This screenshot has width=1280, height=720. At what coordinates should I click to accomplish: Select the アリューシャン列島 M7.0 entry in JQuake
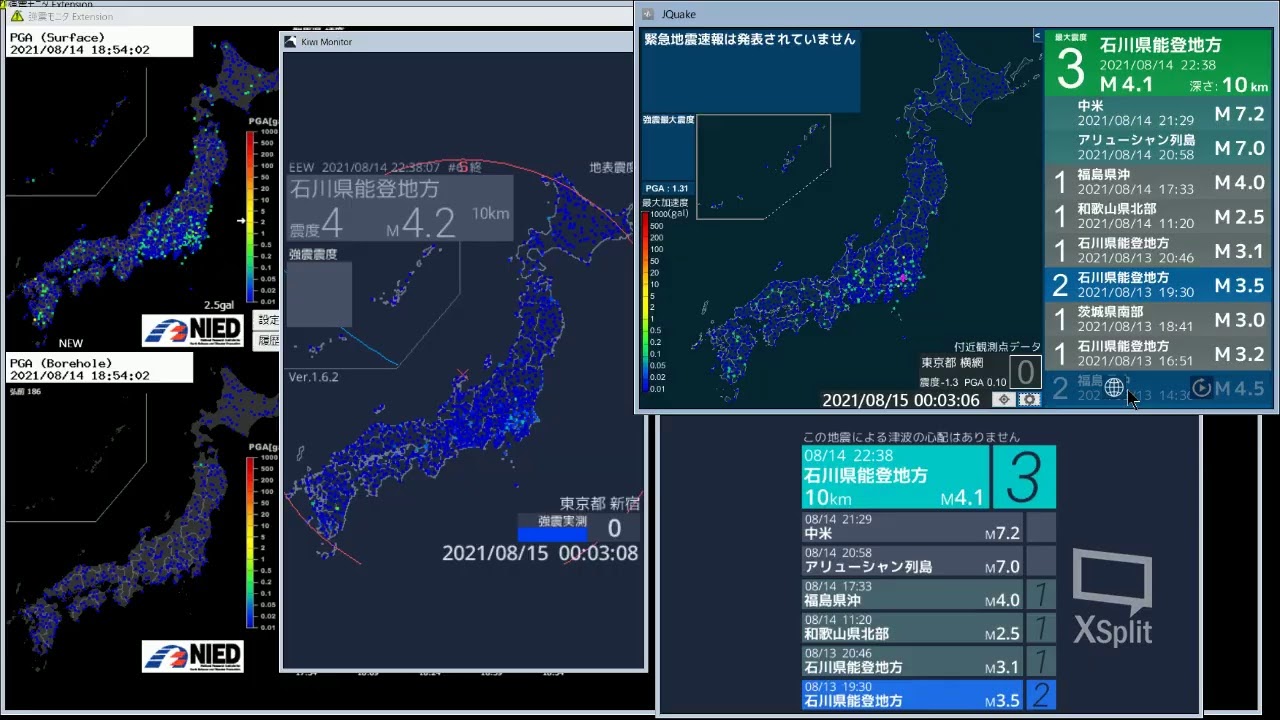1158,147
